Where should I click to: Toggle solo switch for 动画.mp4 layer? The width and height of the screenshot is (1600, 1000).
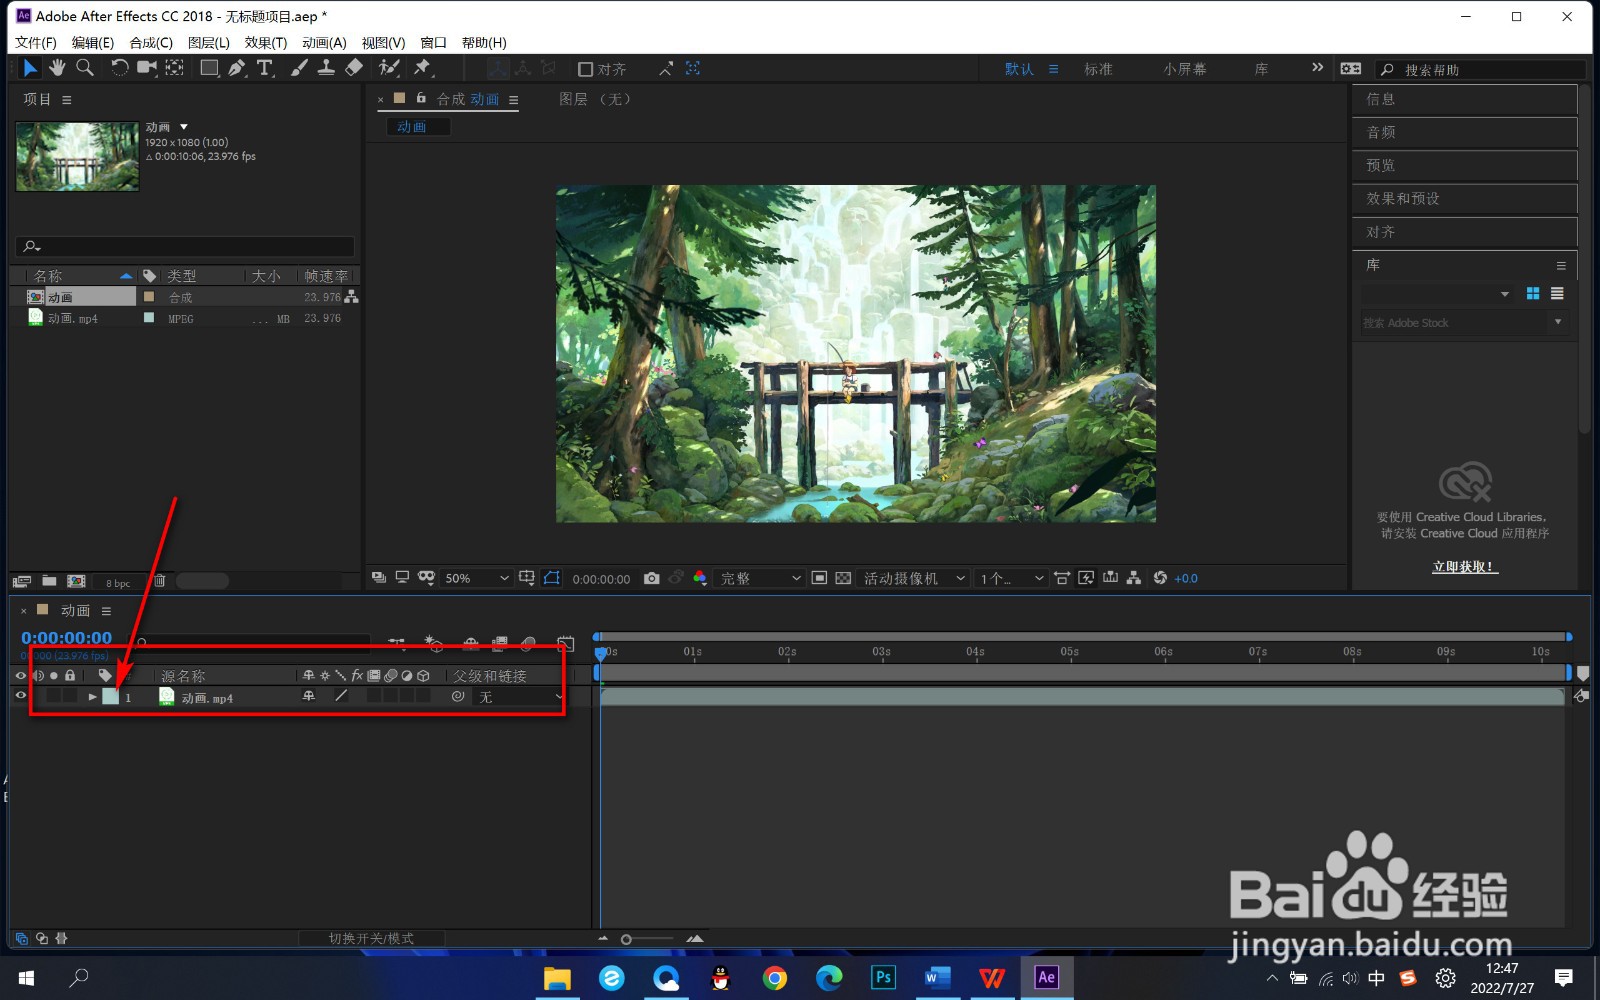coord(54,696)
